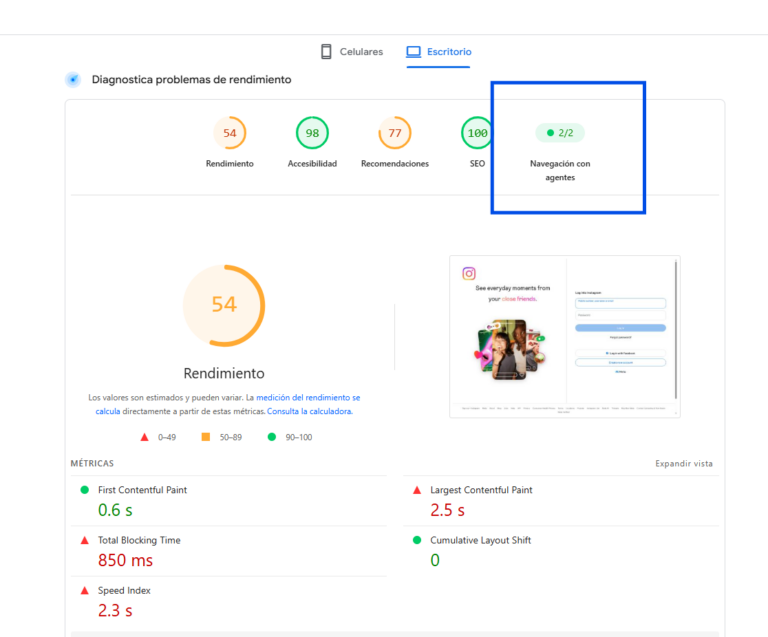This screenshot has width=768, height=637.
Task: Click the red triangle 0–49 legend icon
Action: 144,437
